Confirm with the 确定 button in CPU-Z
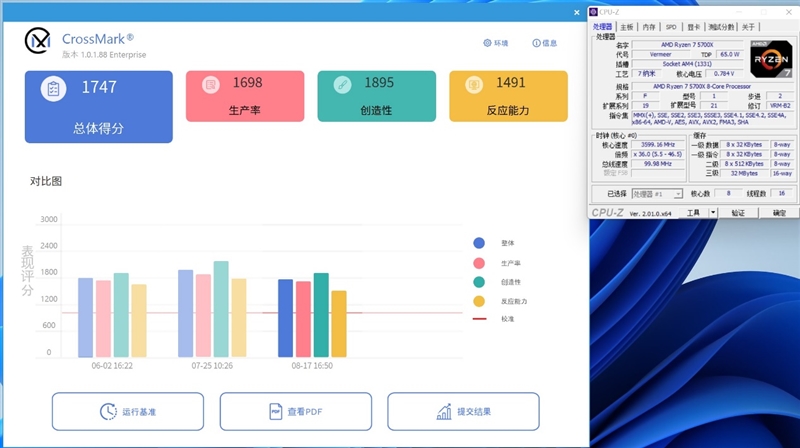Image resolution: width=800 pixels, height=448 pixels. [779, 213]
